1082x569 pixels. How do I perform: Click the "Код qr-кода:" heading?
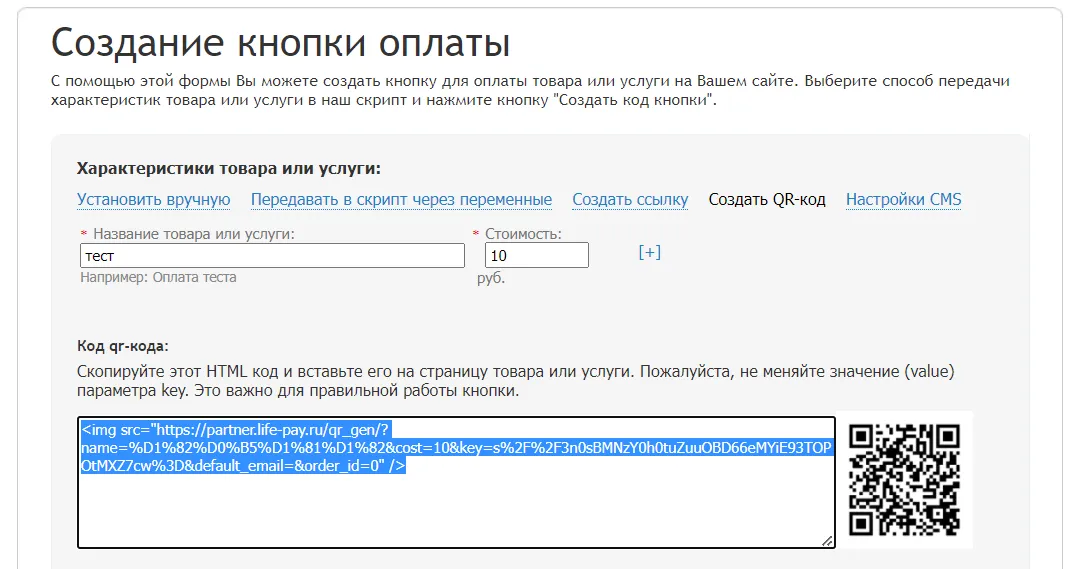123,346
